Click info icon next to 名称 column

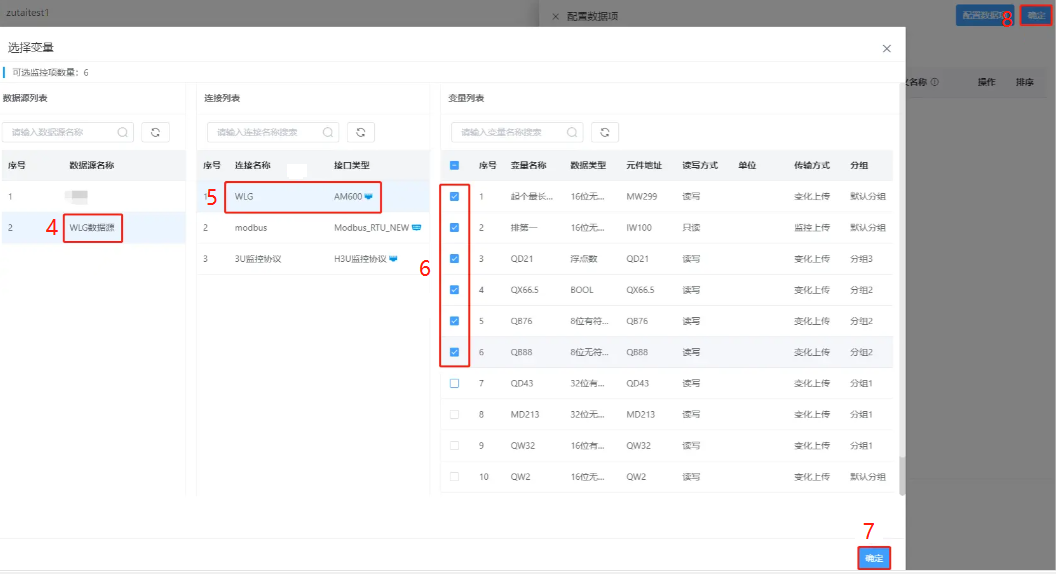935,82
